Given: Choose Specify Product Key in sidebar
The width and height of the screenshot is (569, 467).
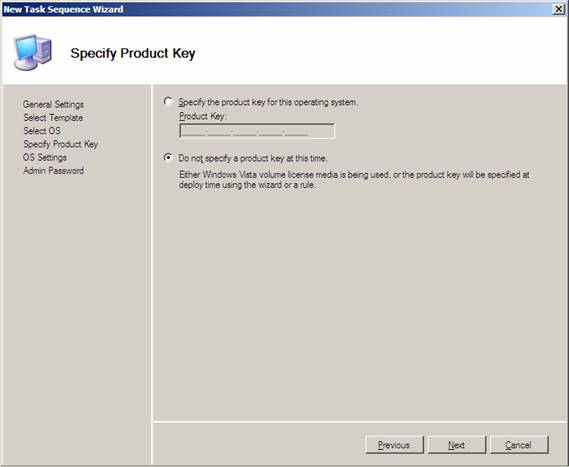Looking at the screenshot, I should [61, 144].
